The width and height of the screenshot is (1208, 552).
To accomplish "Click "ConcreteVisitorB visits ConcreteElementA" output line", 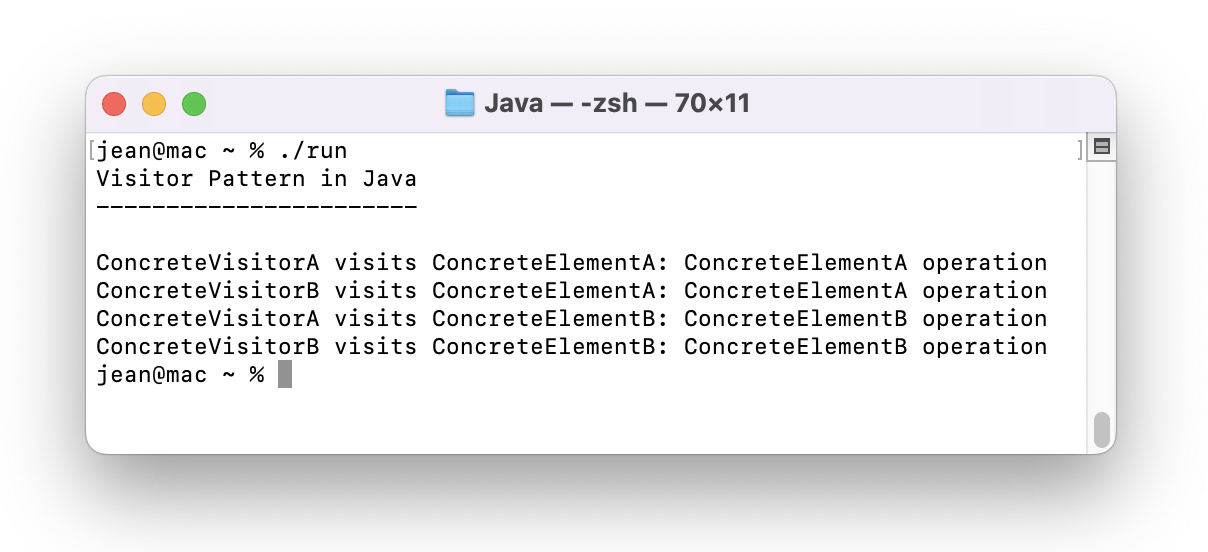I will tap(571, 291).
